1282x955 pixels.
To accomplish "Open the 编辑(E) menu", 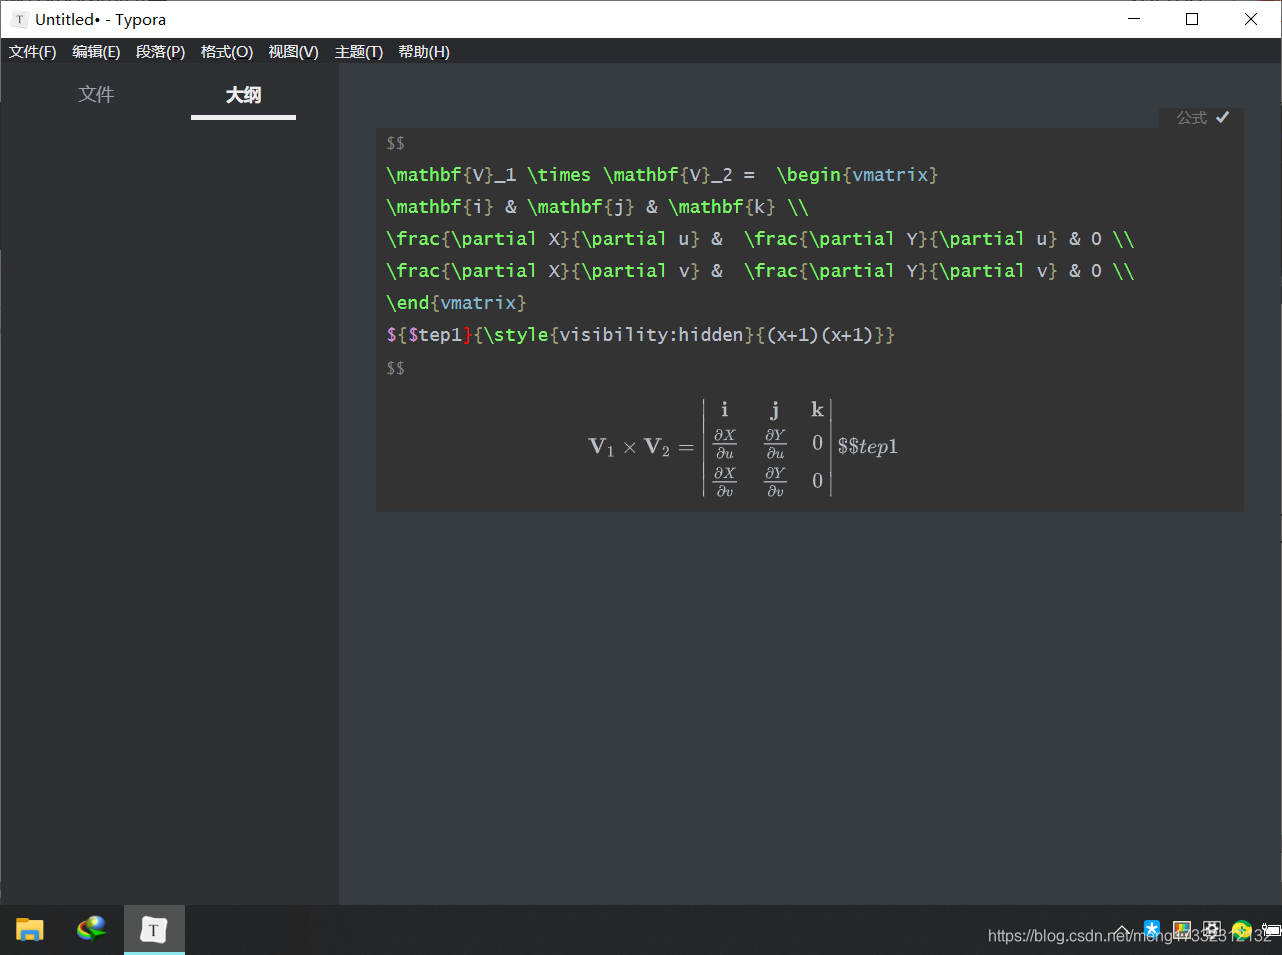I will tap(96, 52).
